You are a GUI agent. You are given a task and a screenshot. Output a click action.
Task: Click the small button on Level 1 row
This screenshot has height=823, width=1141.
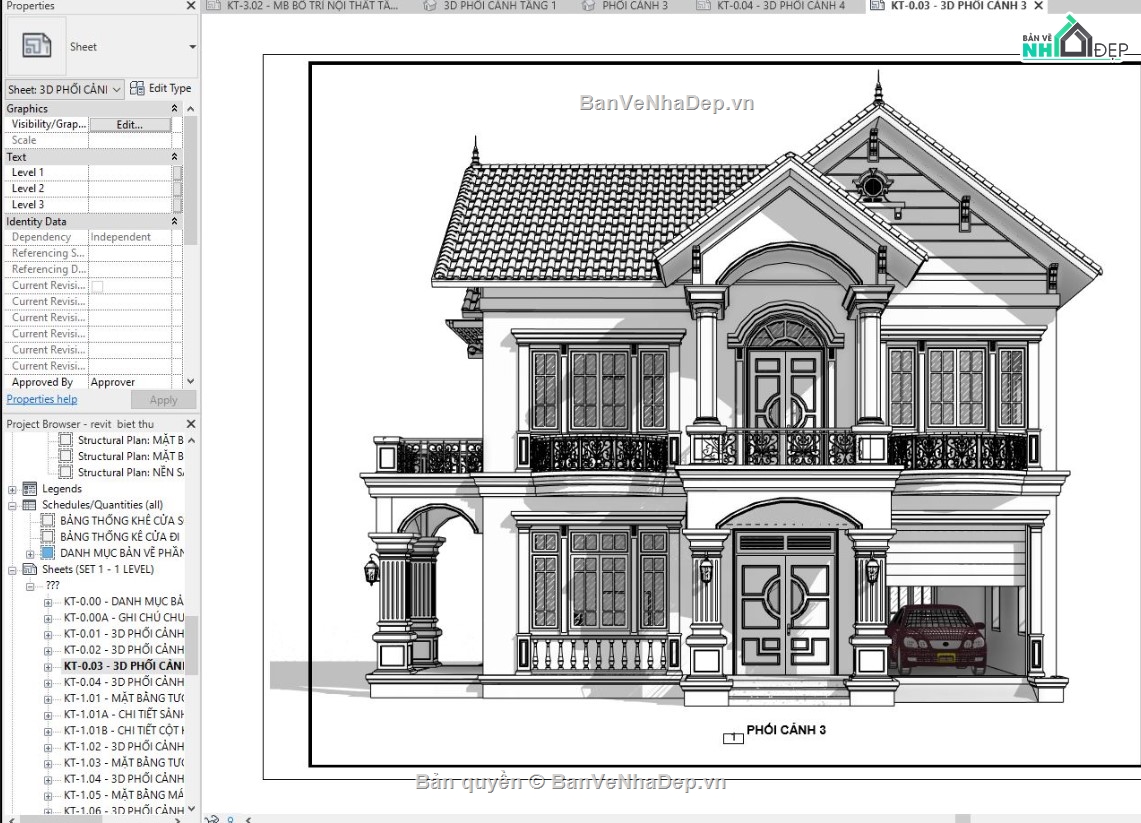point(177,172)
